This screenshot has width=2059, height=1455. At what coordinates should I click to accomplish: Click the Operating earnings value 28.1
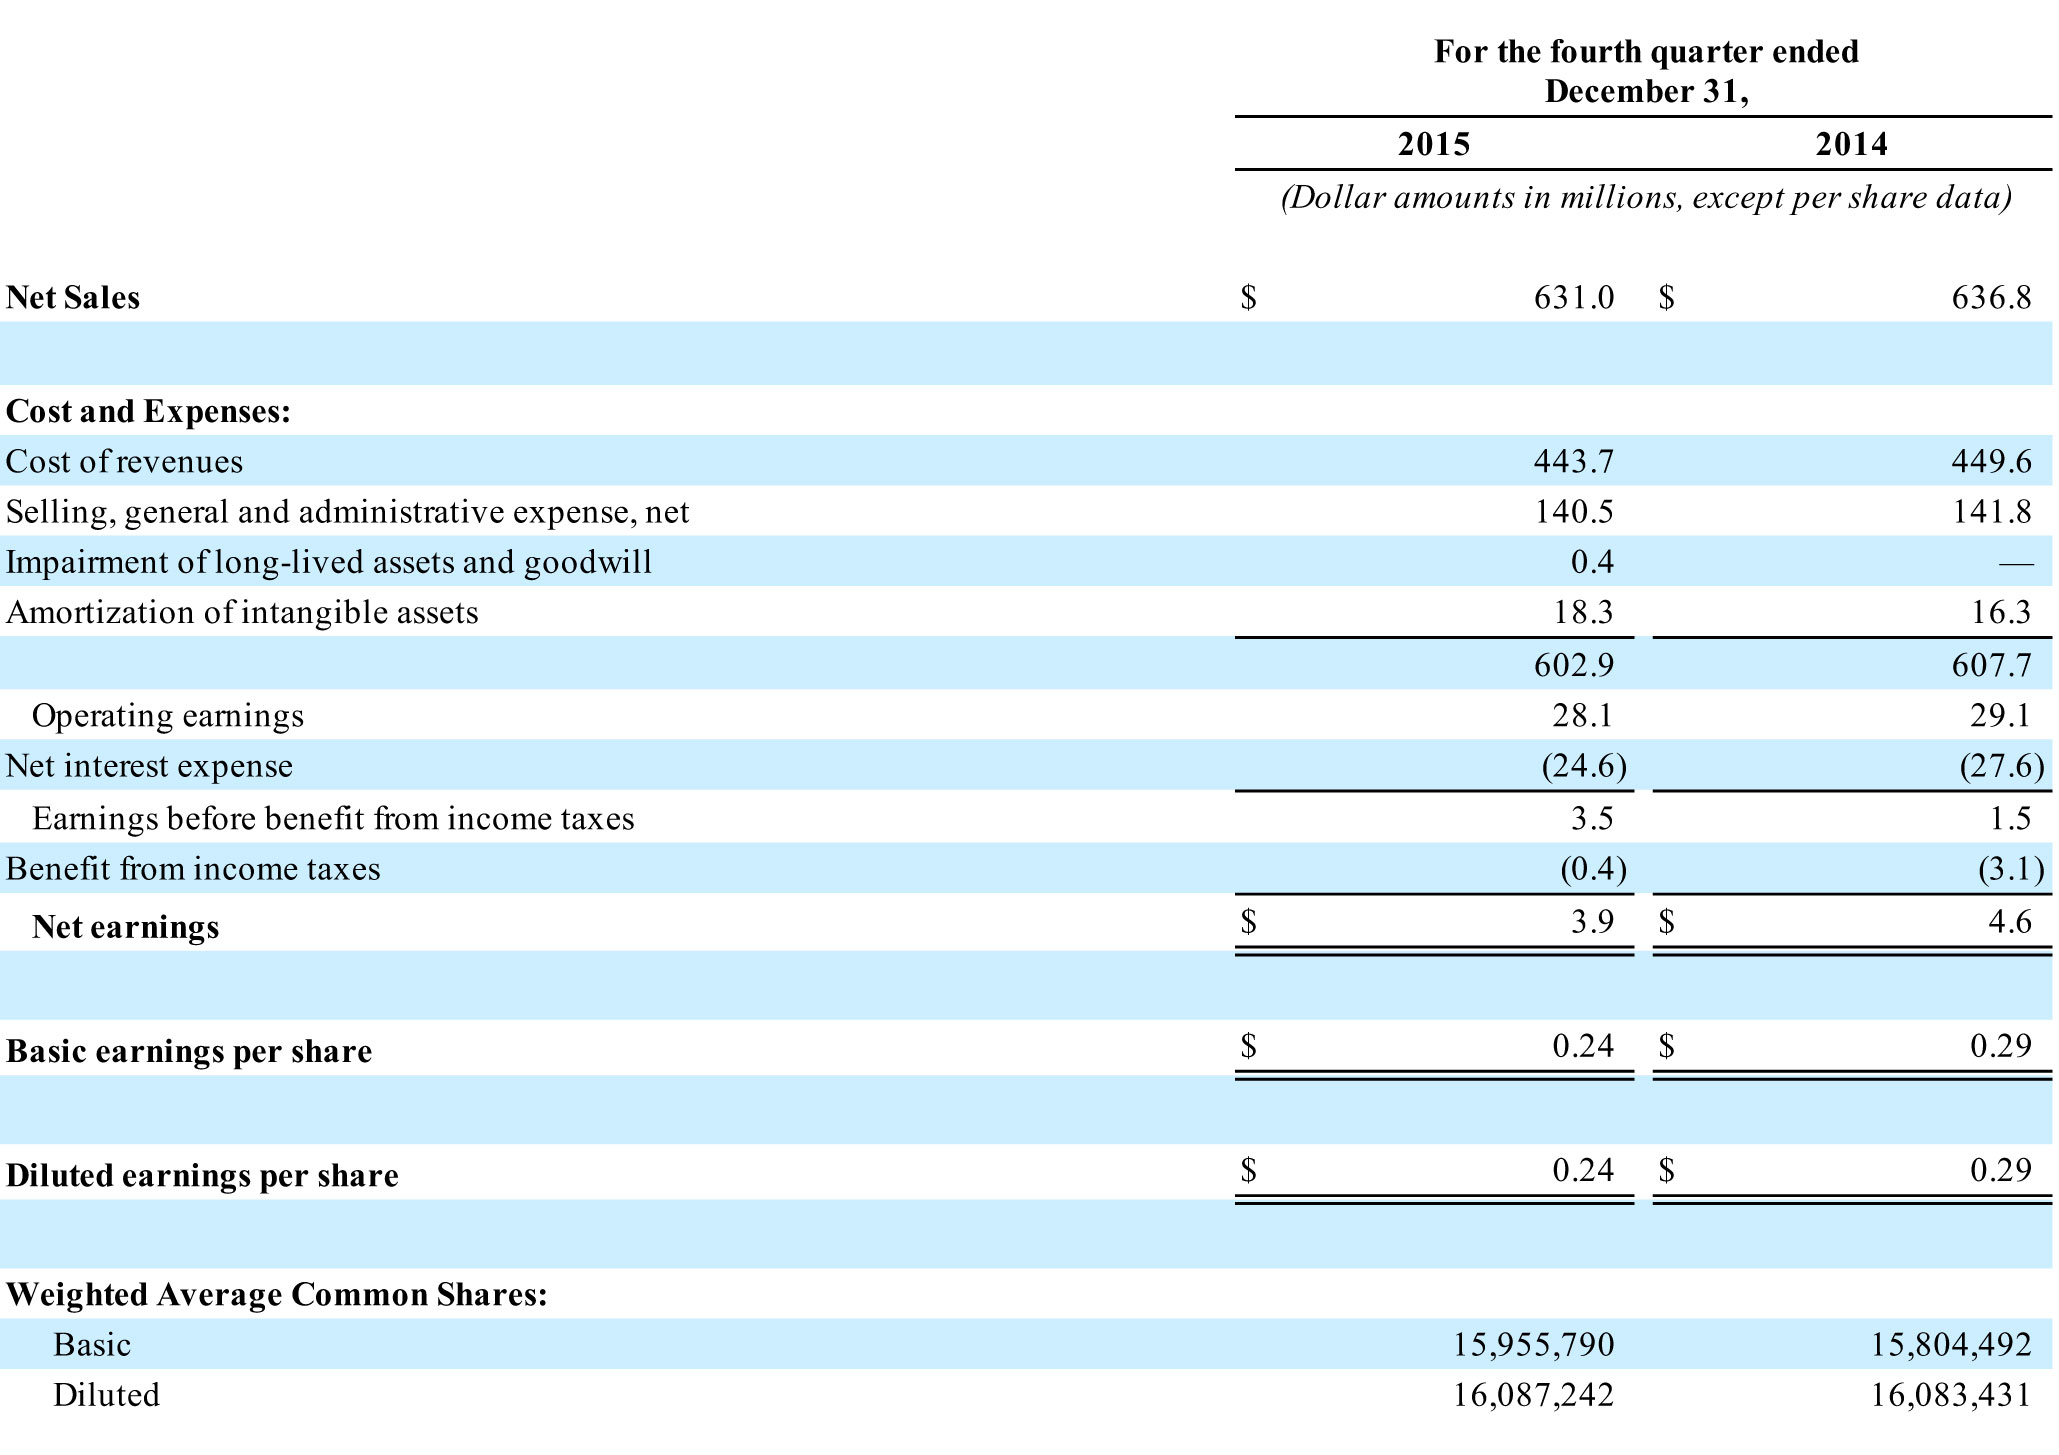(1583, 715)
